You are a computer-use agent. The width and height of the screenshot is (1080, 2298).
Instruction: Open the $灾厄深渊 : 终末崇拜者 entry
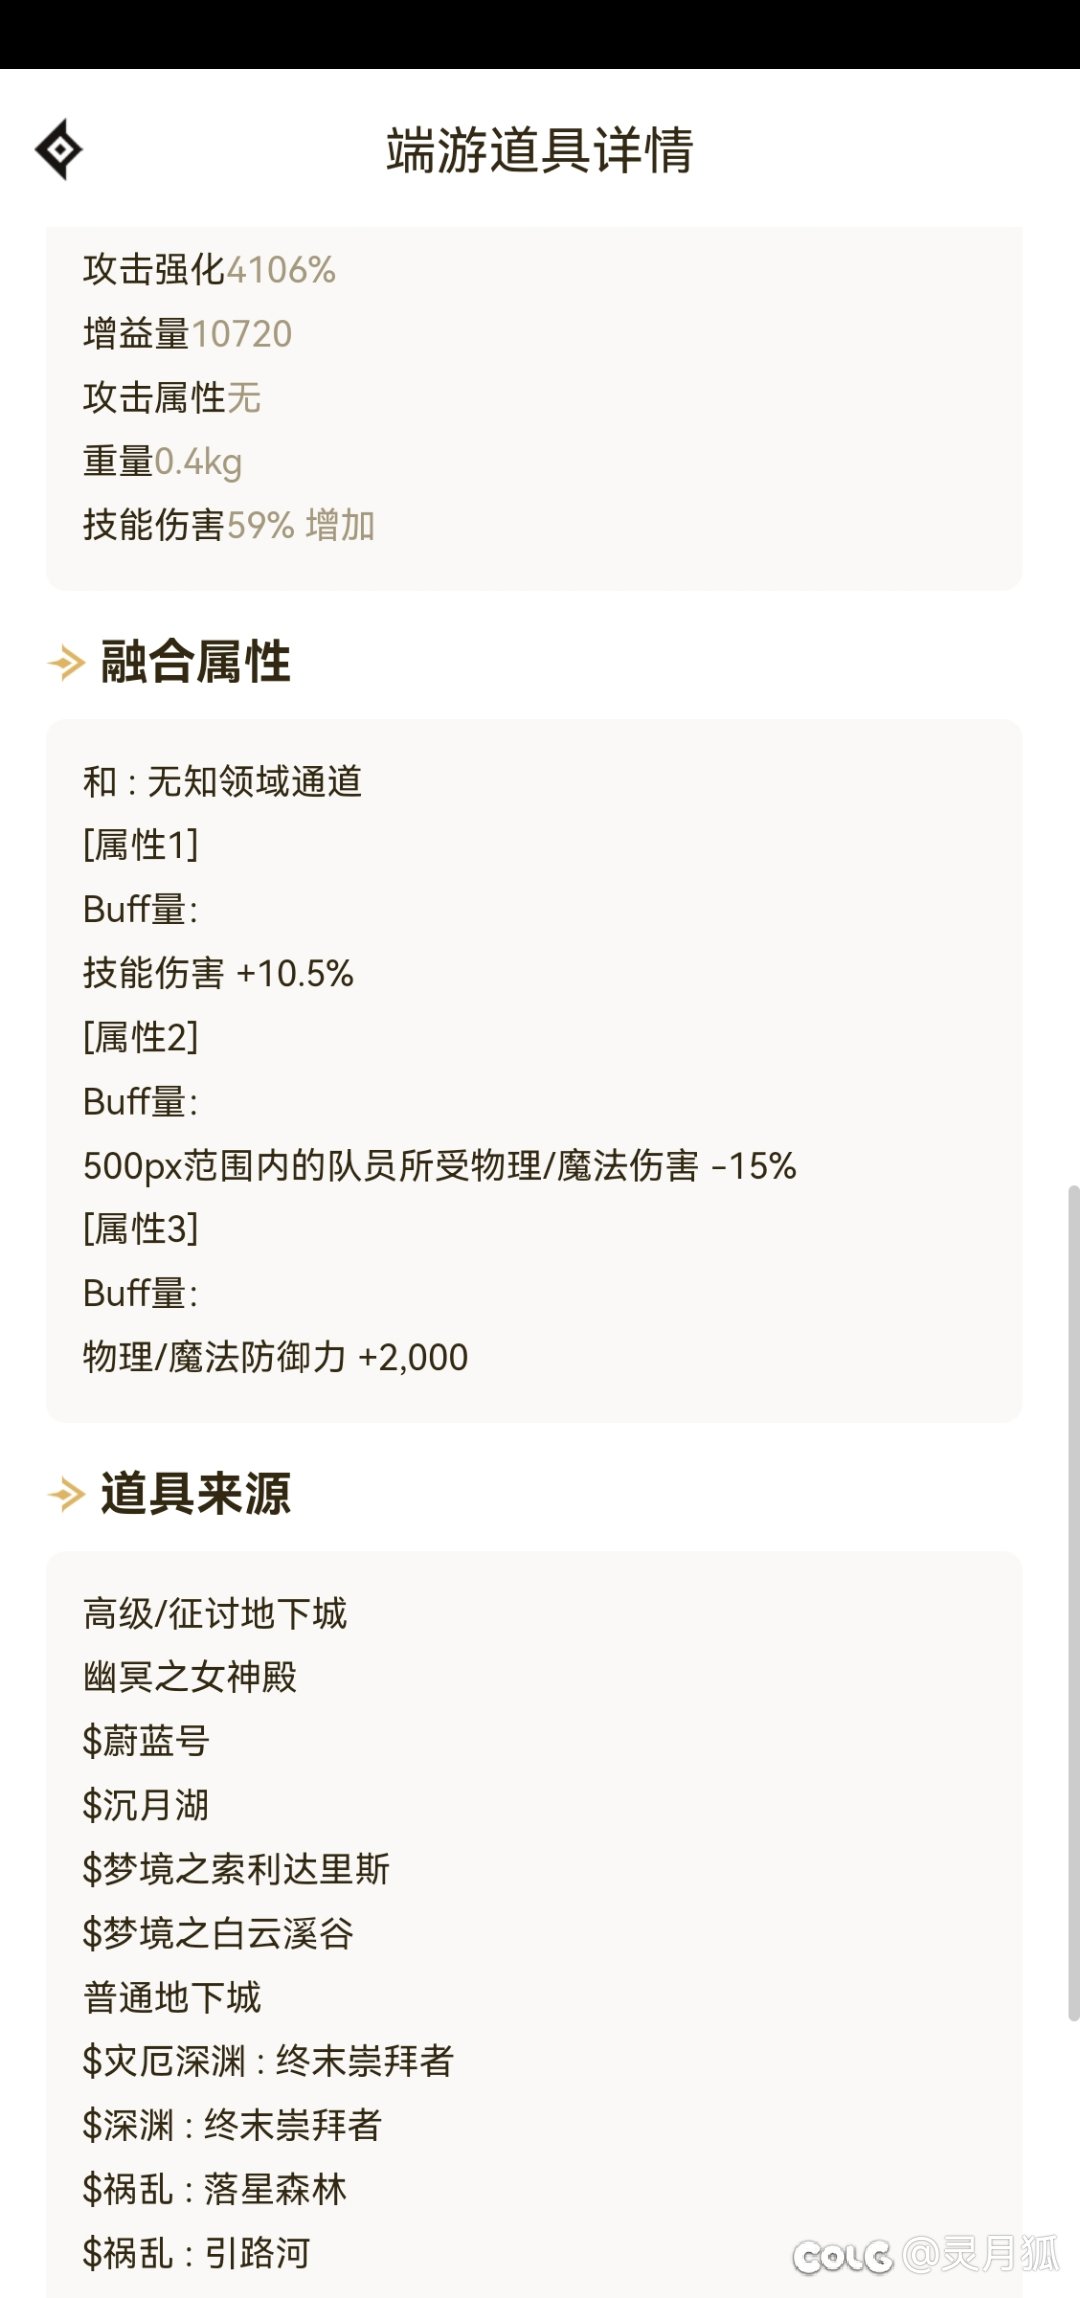click(x=268, y=2060)
